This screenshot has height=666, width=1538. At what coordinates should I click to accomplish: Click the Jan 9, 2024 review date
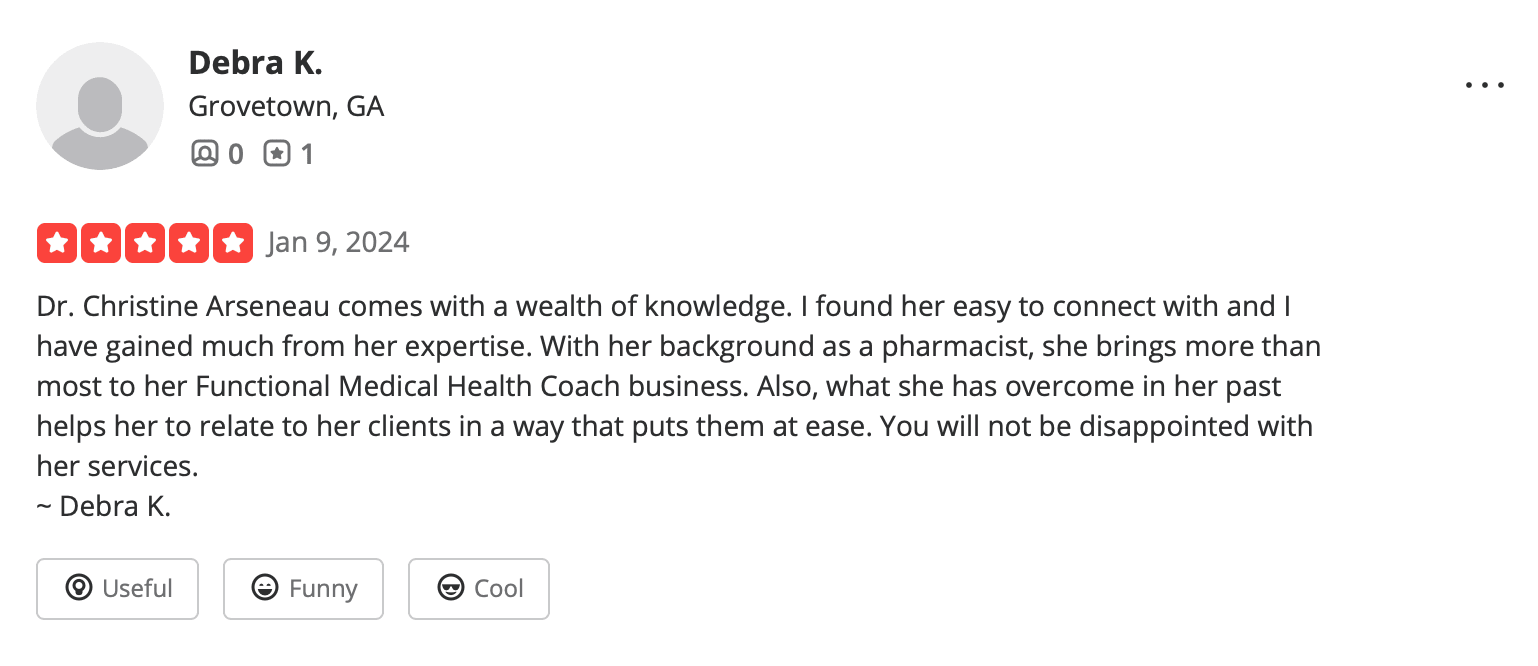[338, 243]
